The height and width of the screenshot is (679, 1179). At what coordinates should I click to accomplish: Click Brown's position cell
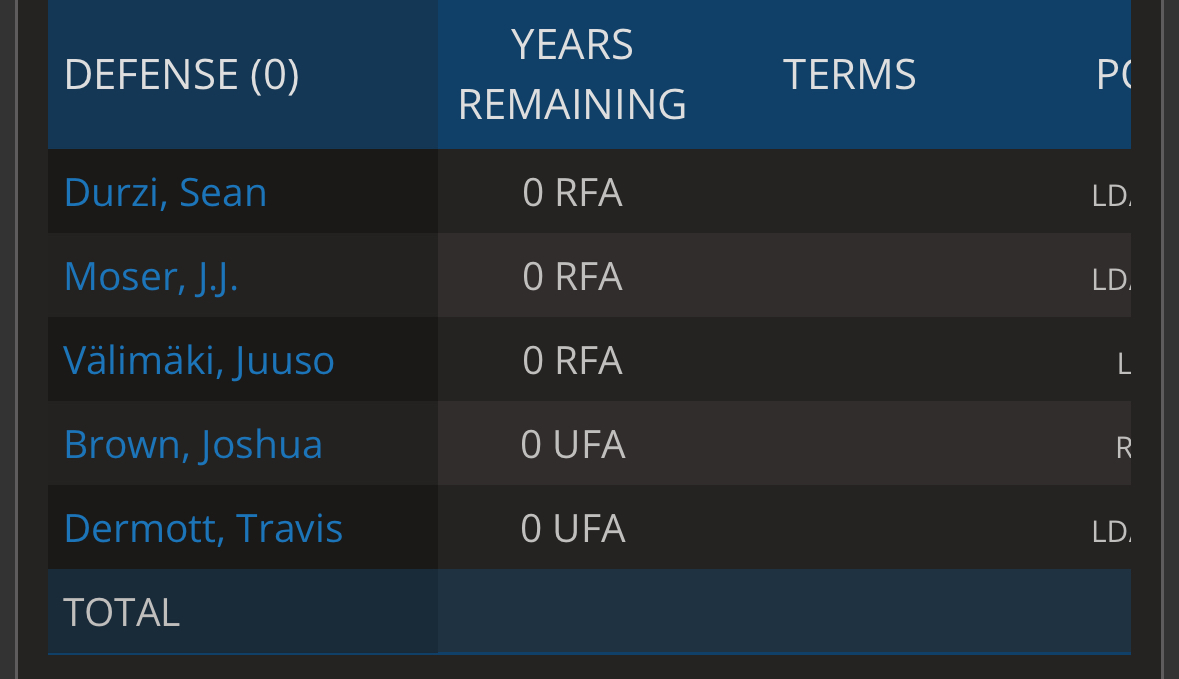tap(1123, 448)
